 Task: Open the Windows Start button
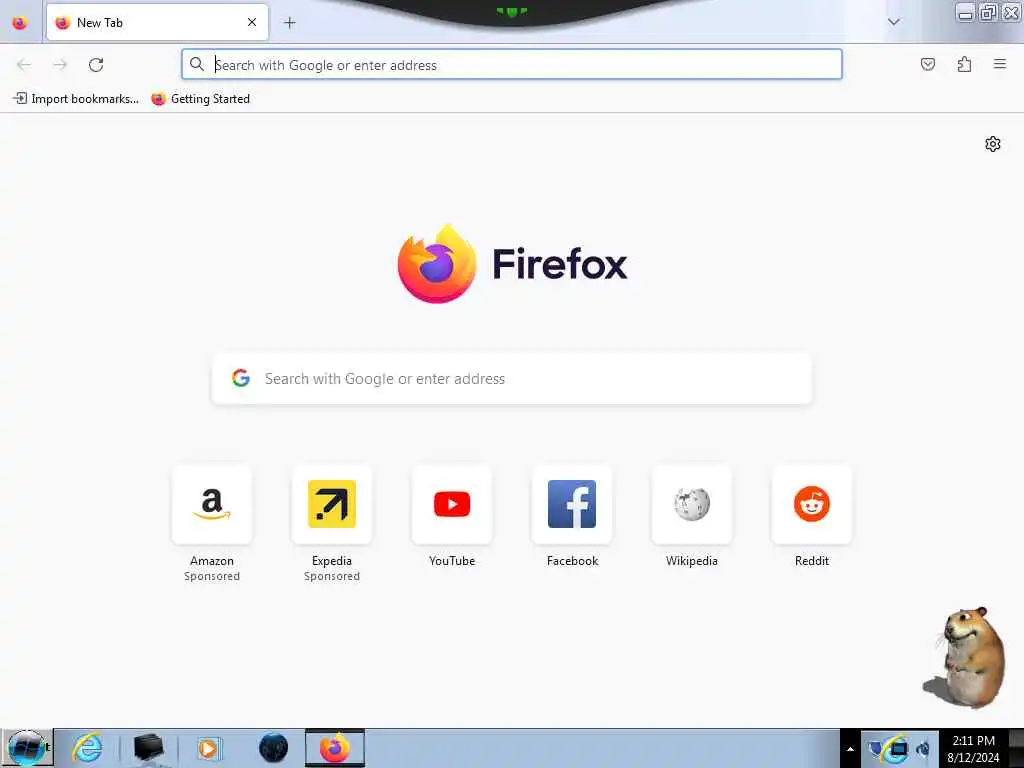[26, 748]
